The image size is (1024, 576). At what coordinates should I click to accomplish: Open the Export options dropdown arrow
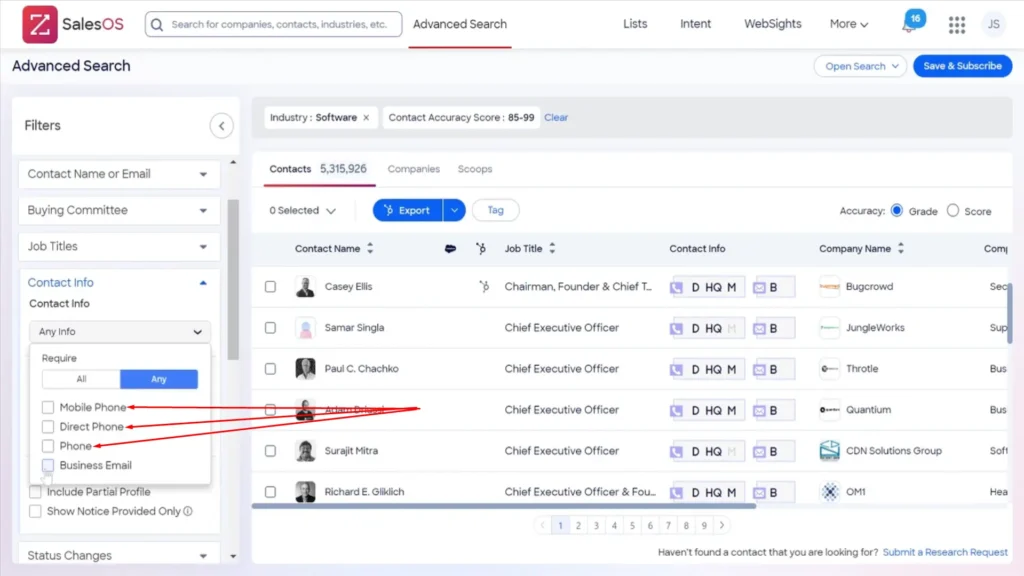(454, 210)
